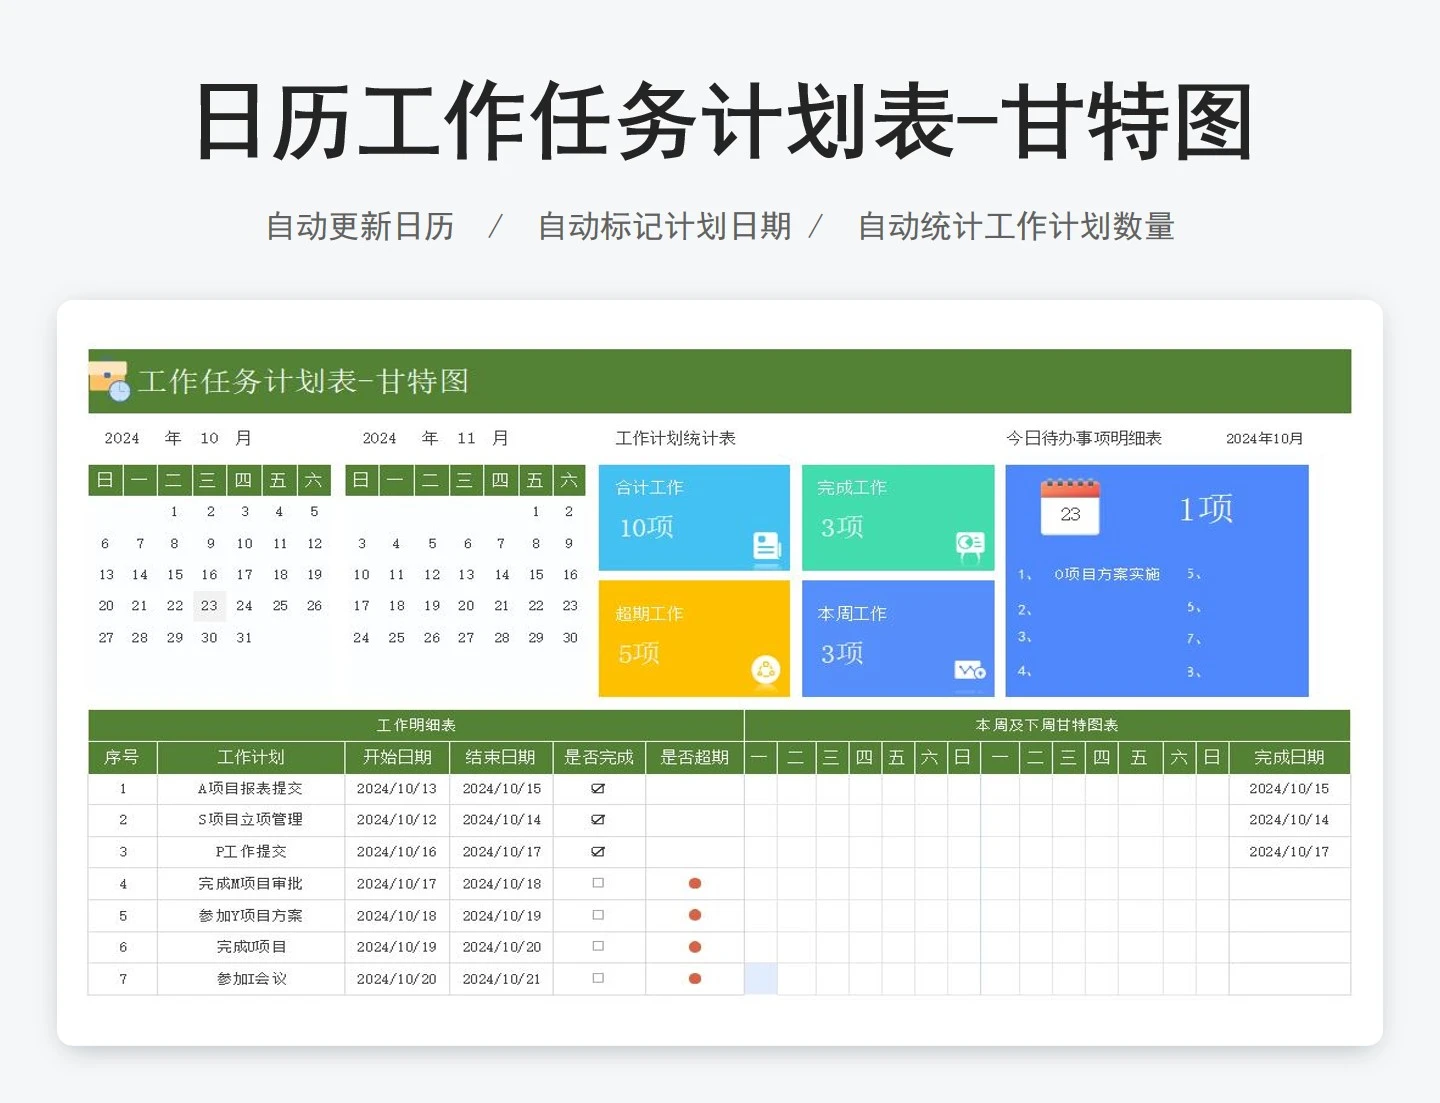Open the 年 dropdown showing 2024
Screen dimensions: 1440x1103
(122, 438)
